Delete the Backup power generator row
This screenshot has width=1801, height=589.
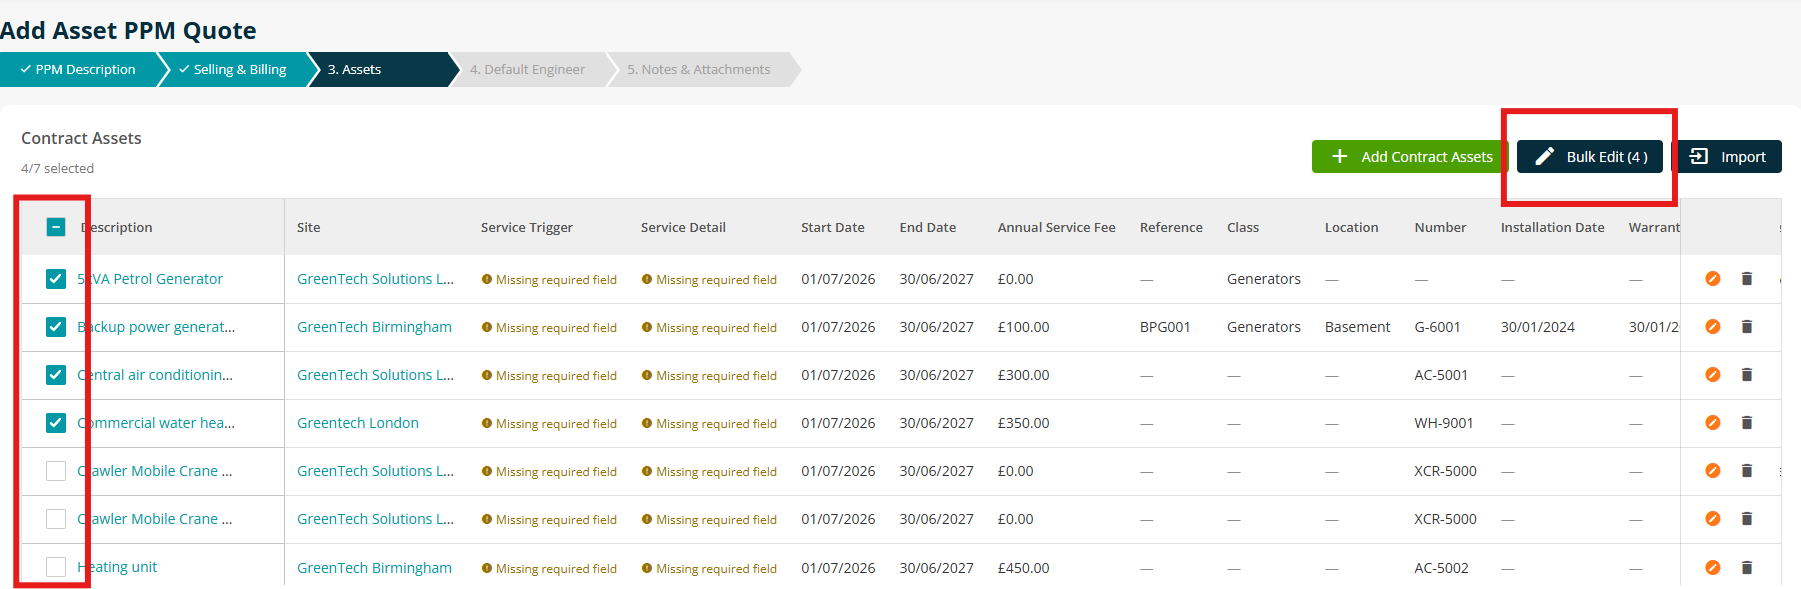click(x=1747, y=327)
